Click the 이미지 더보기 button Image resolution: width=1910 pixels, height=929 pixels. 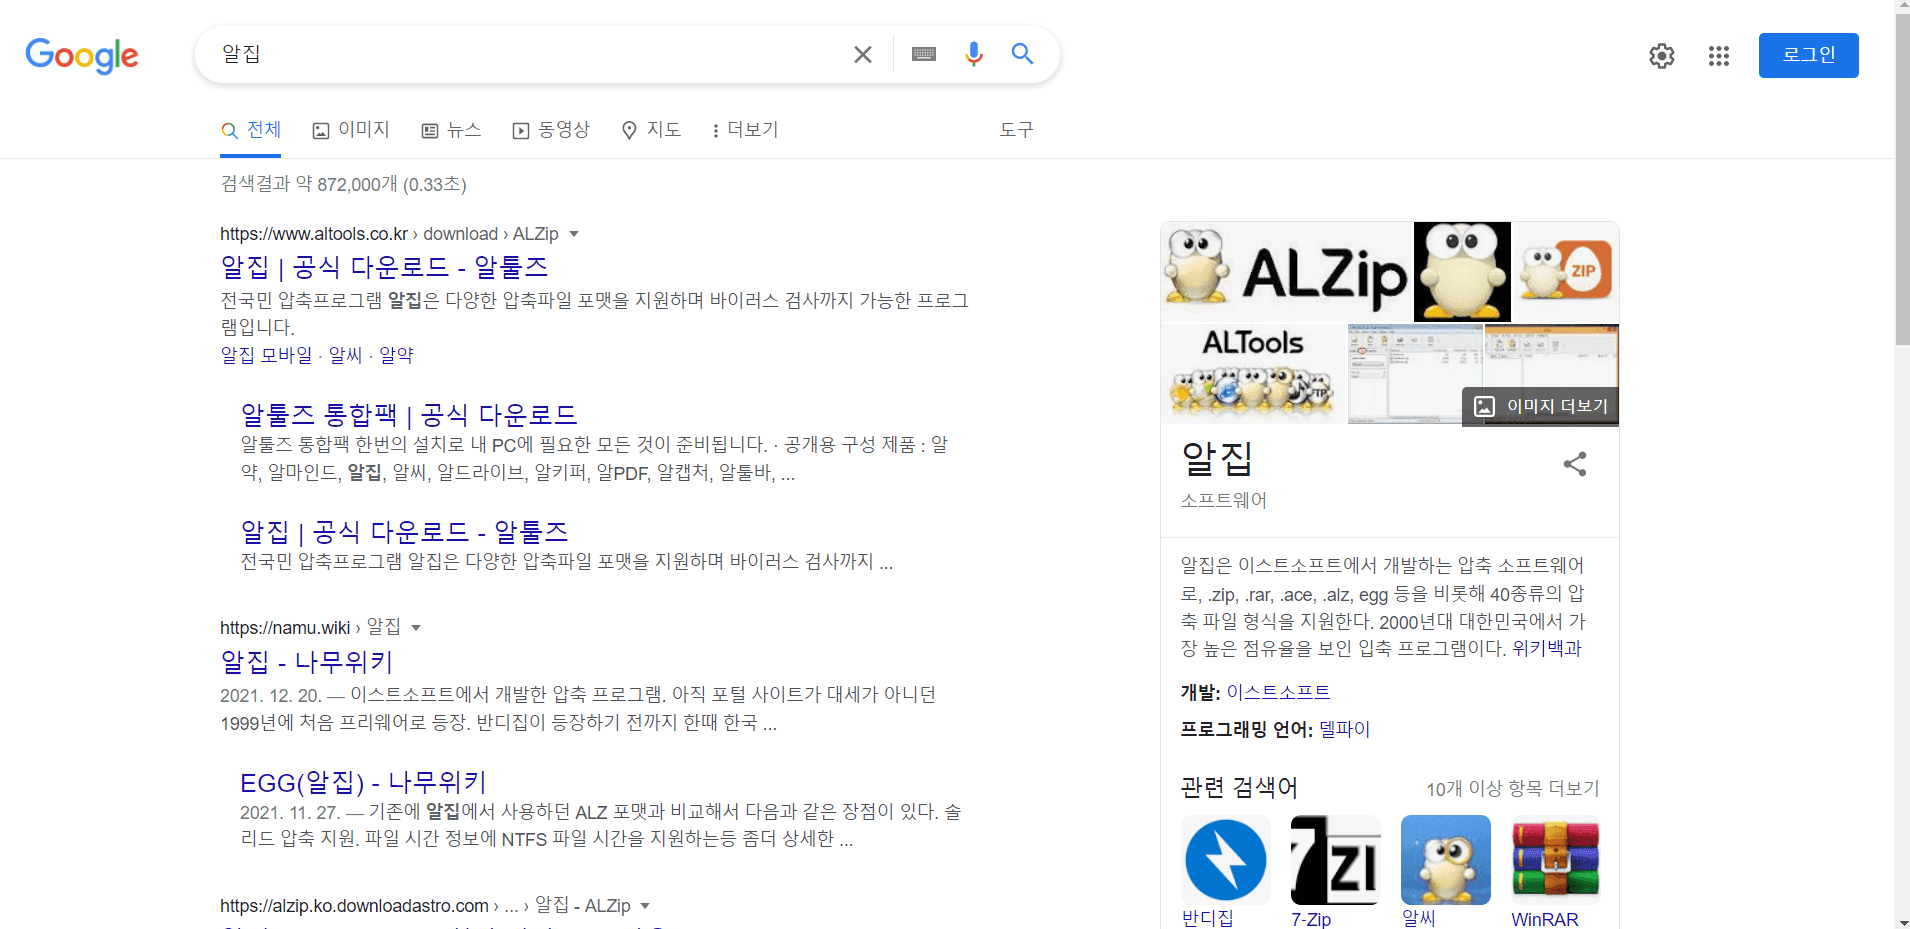(x=1541, y=406)
